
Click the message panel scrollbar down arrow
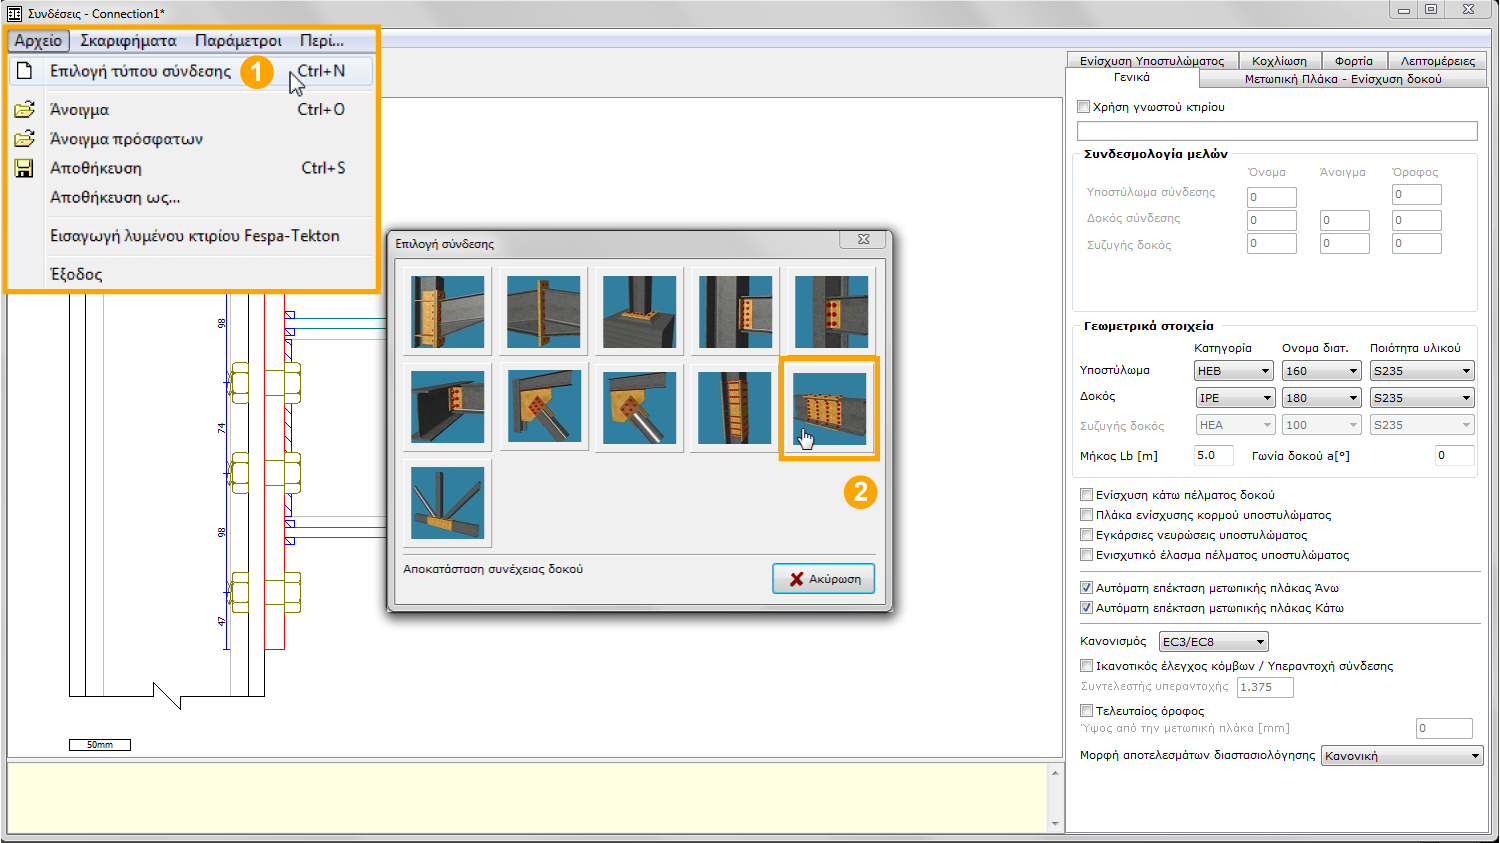[1054, 823]
